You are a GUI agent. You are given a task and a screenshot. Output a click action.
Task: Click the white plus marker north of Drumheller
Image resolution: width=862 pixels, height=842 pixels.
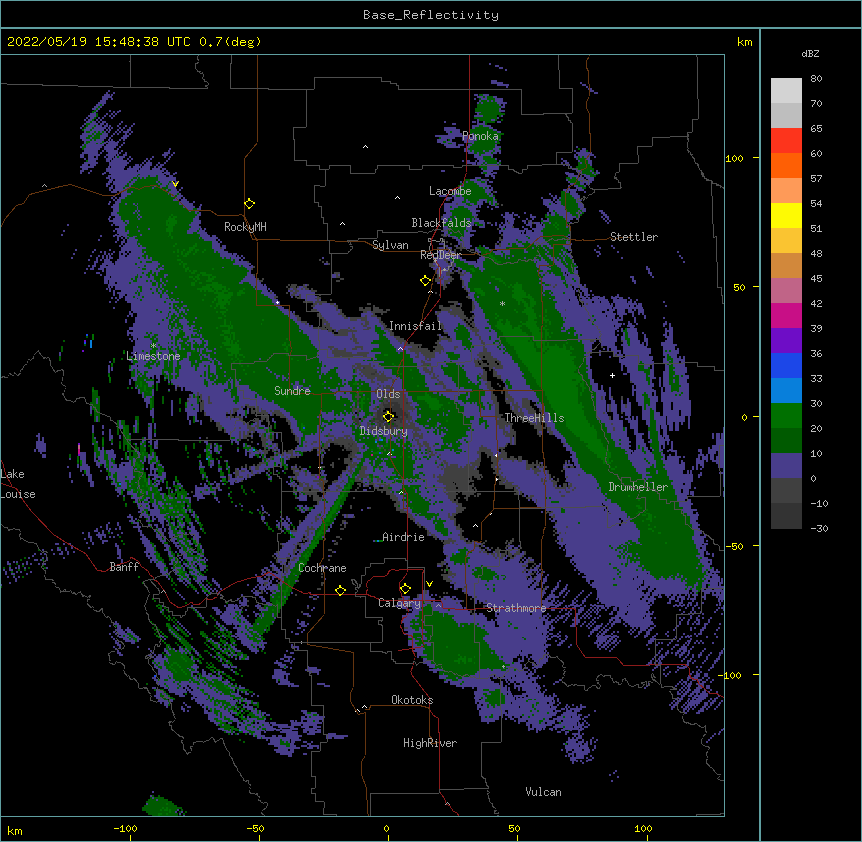pos(612,375)
